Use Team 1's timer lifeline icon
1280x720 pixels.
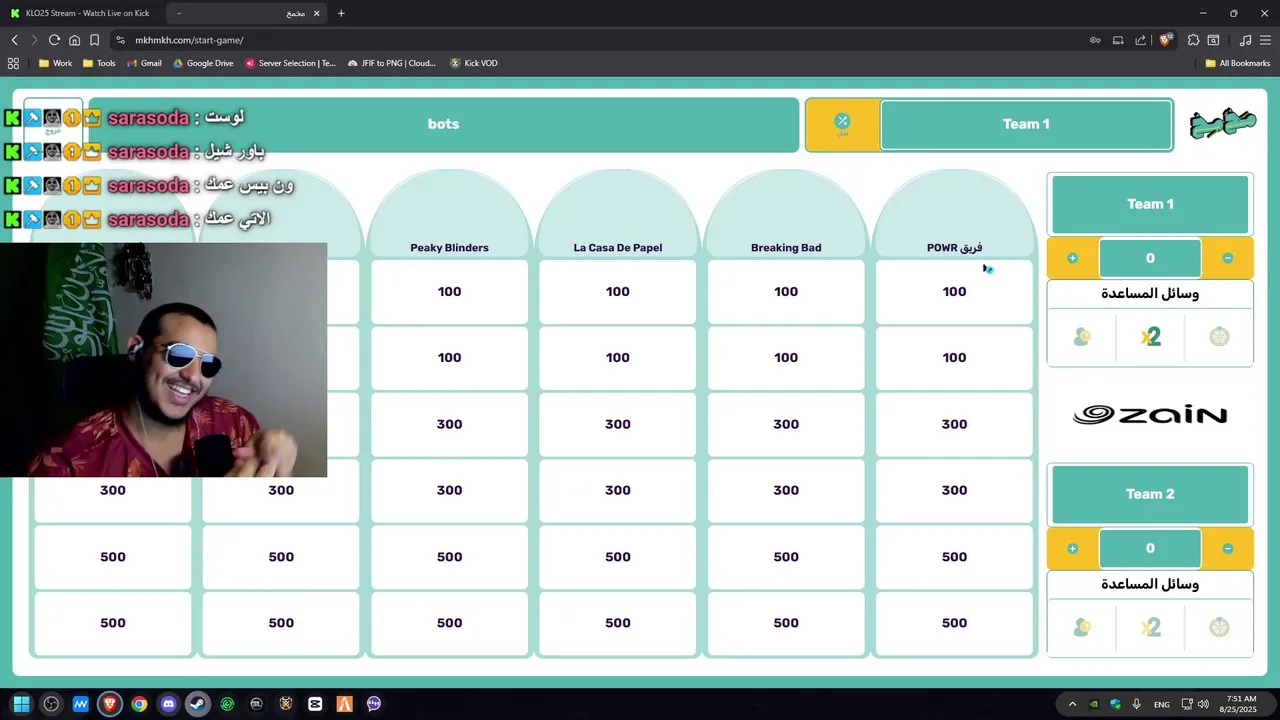pyautogui.click(x=1219, y=337)
